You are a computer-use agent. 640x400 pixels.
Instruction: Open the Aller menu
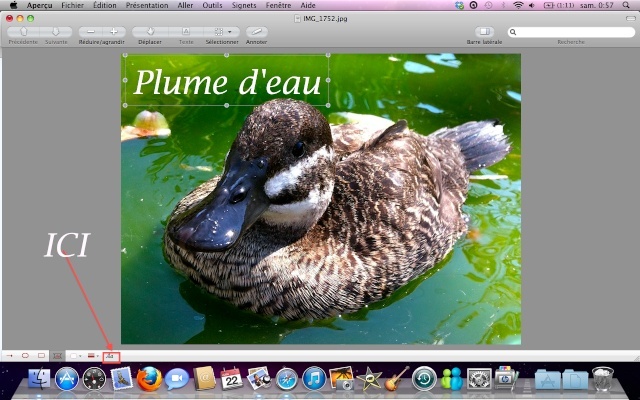(185, 5)
